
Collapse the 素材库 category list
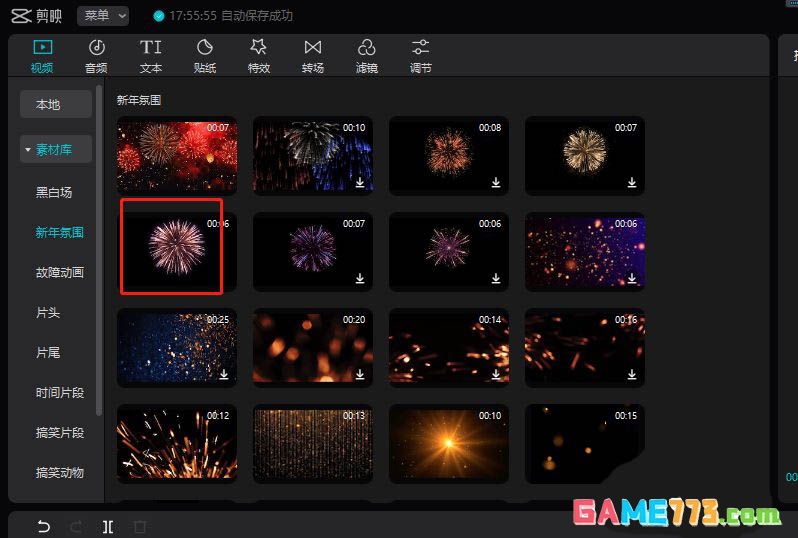(x=28, y=150)
